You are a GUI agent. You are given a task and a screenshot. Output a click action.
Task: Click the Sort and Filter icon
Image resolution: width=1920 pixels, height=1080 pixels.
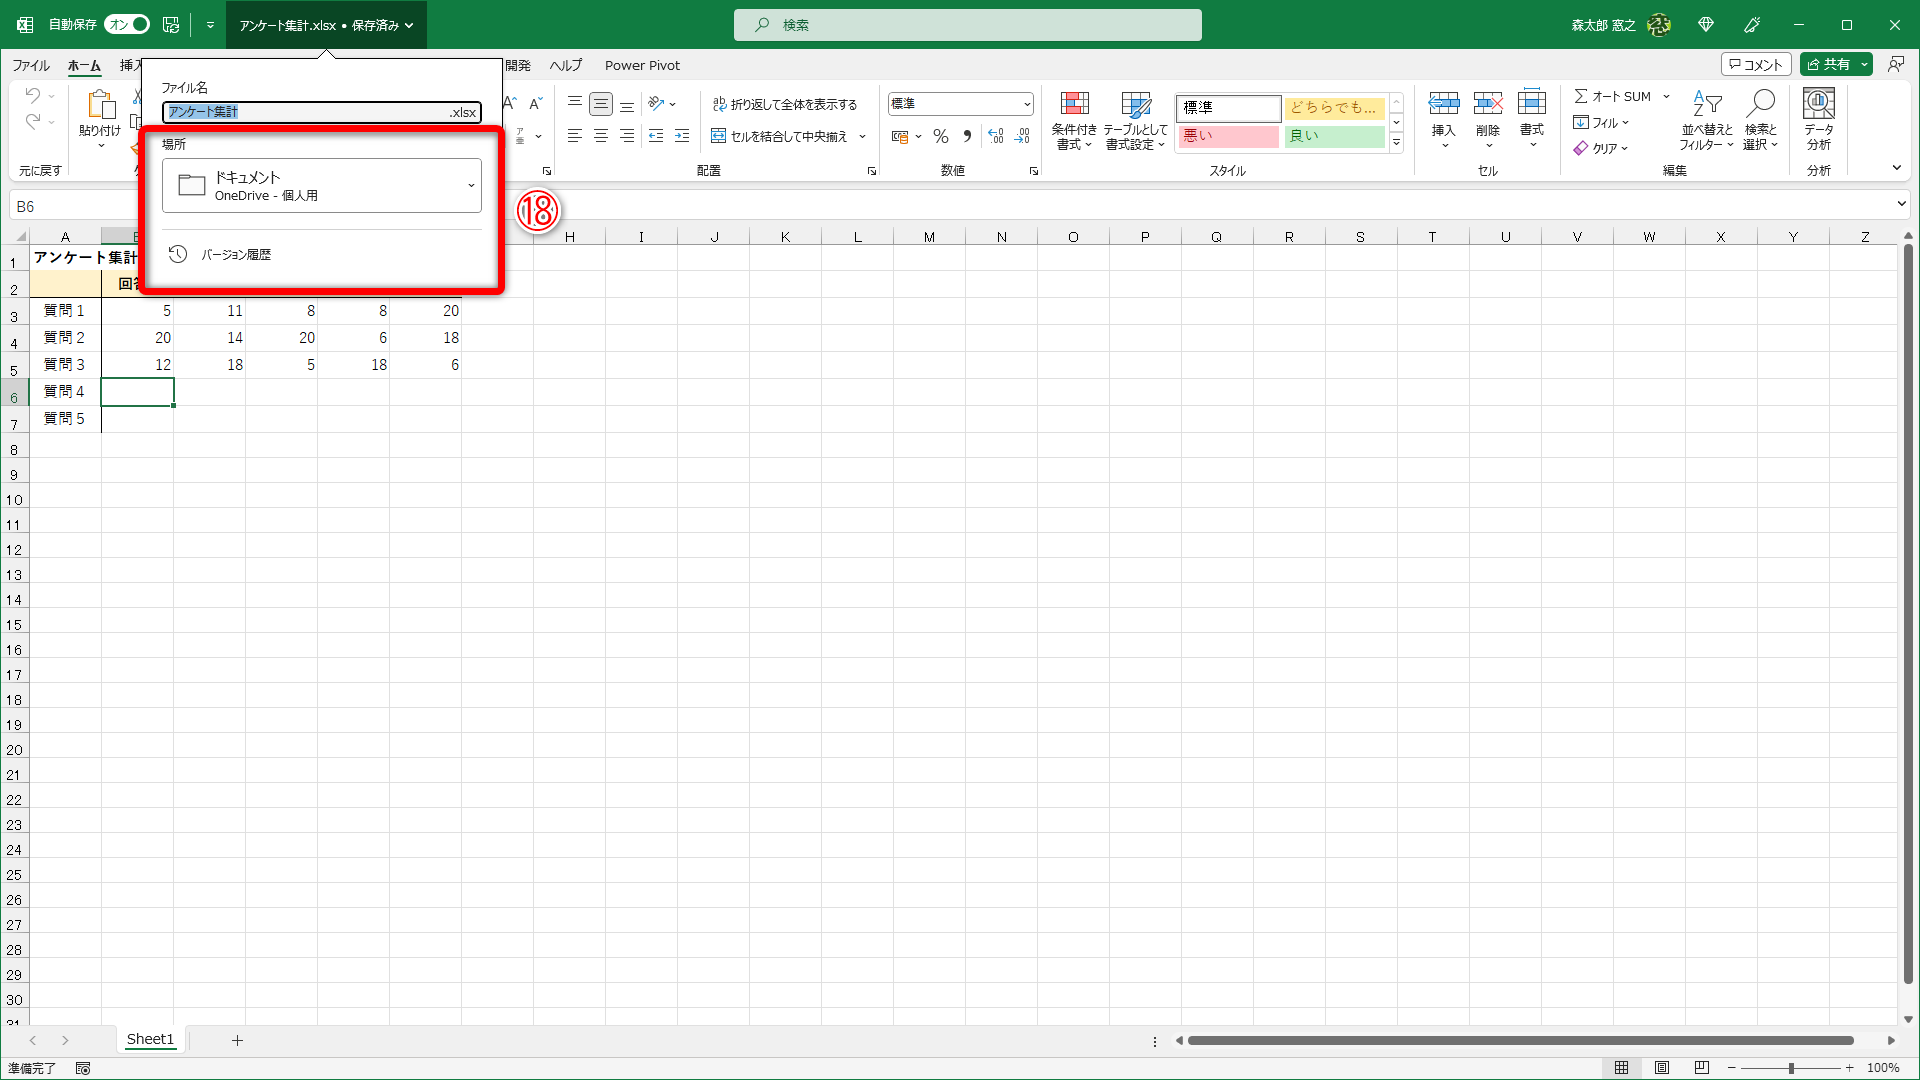pyautogui.click(x=1706, y=104)
